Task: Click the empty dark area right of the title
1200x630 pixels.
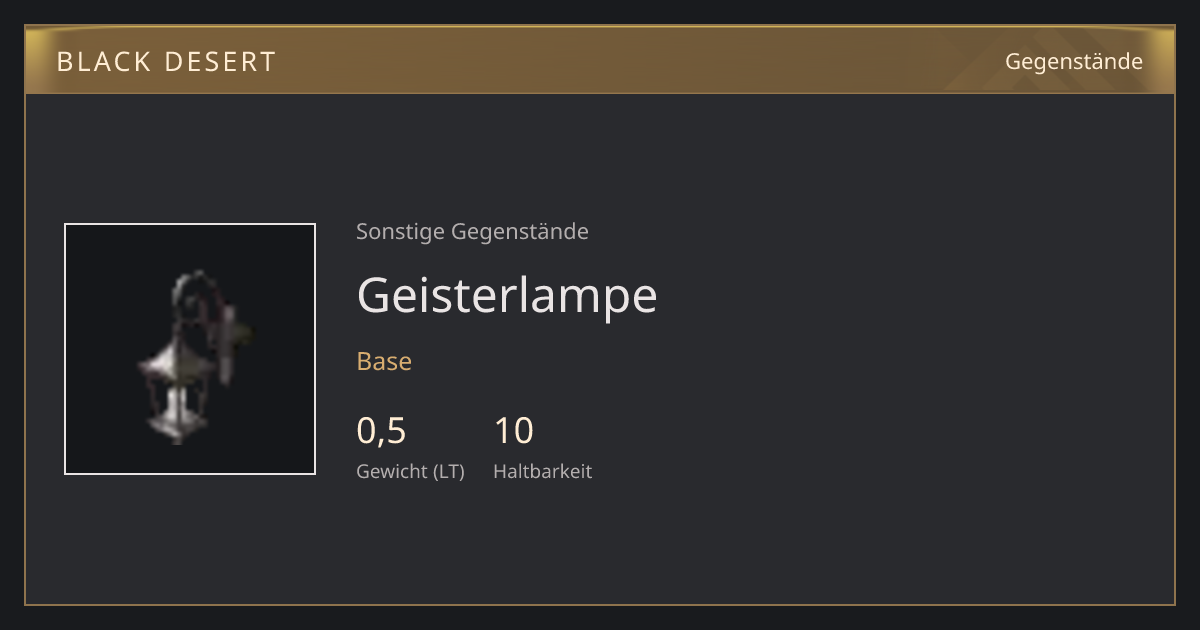Action: (900, 296)
